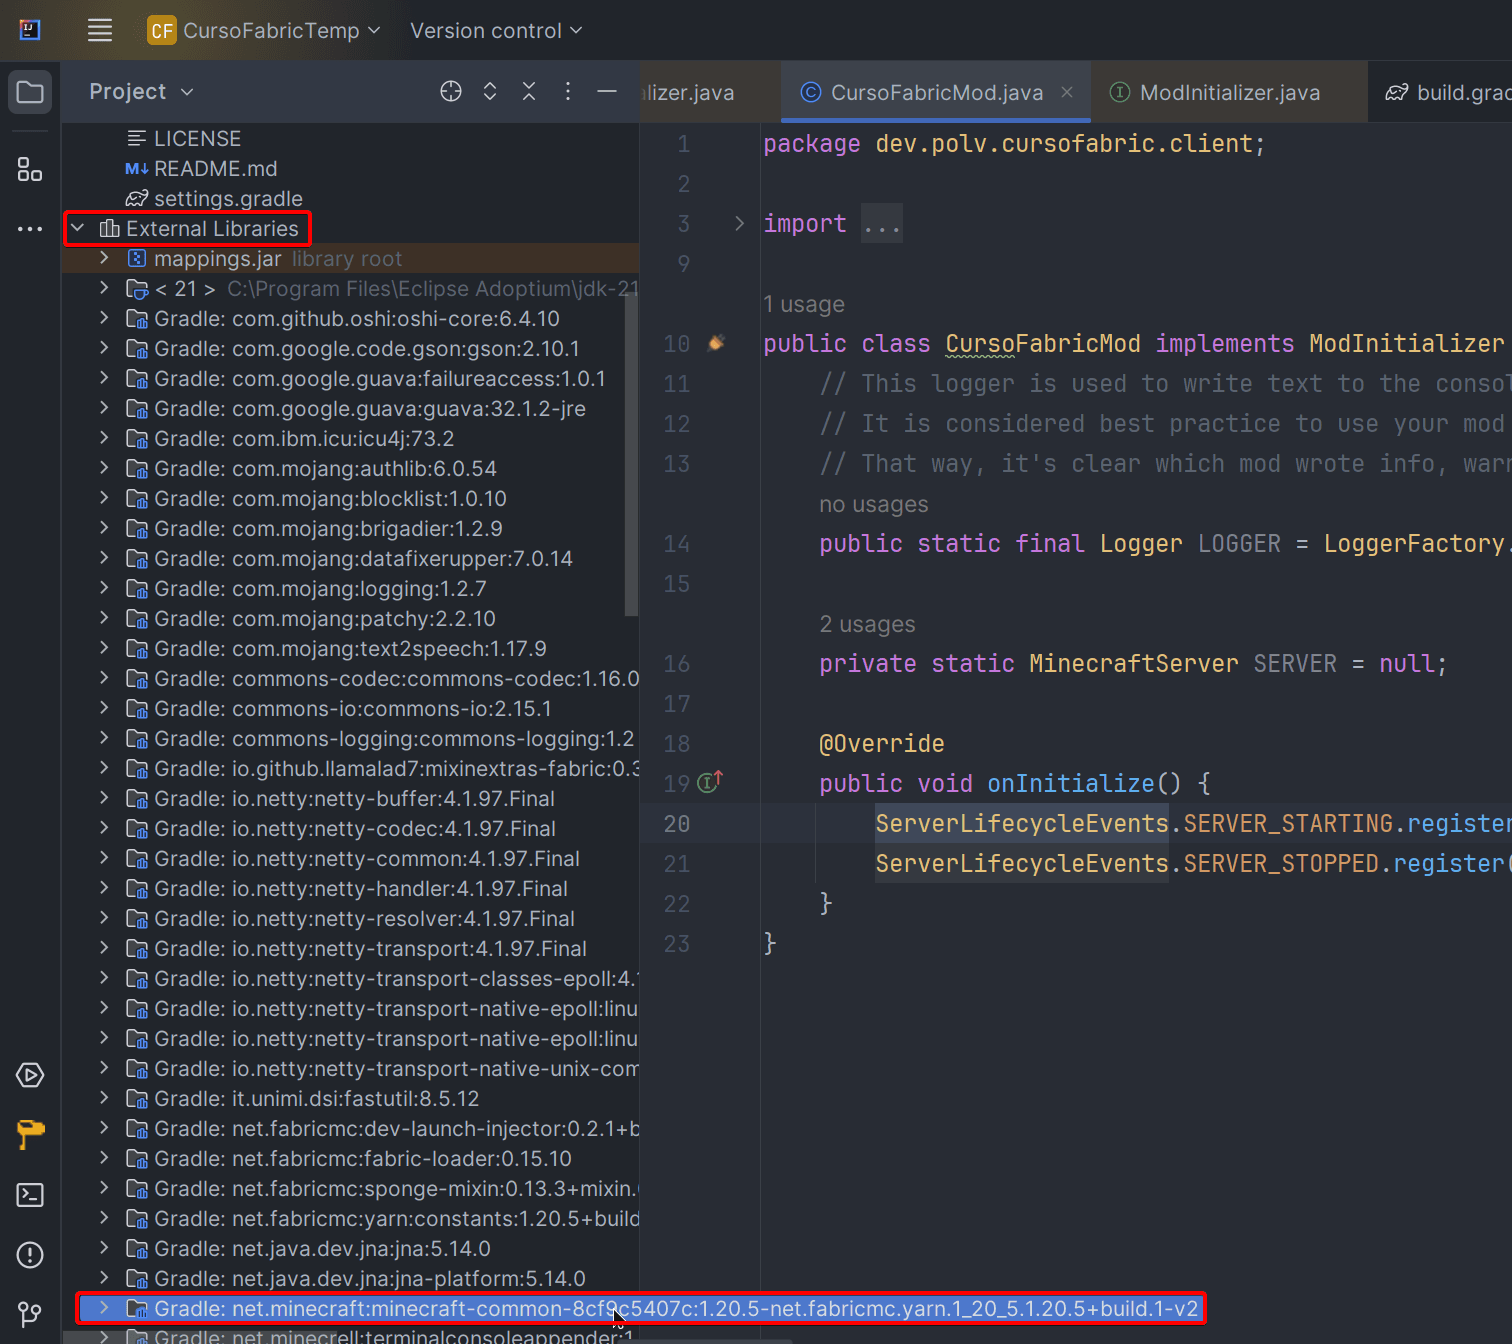
Task: Click Collapse All in Project panel
Action: [529, 91]
